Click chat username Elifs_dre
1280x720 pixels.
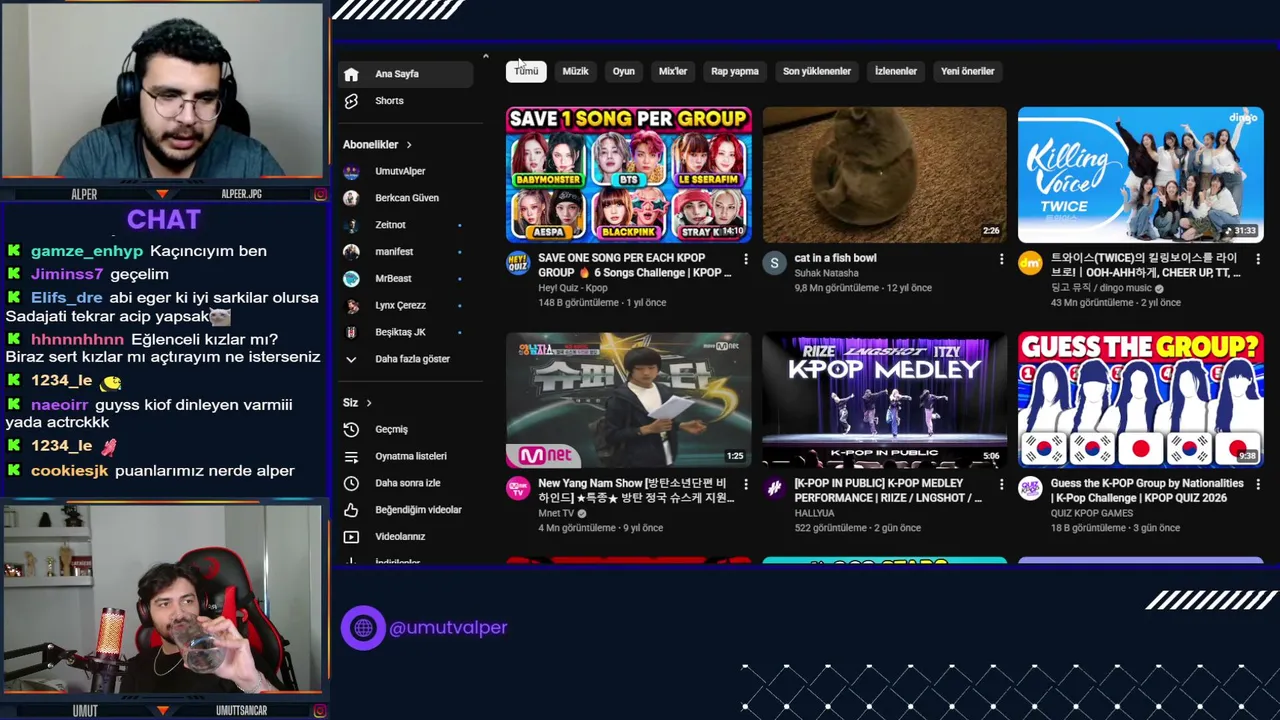(x=67, y=298)
